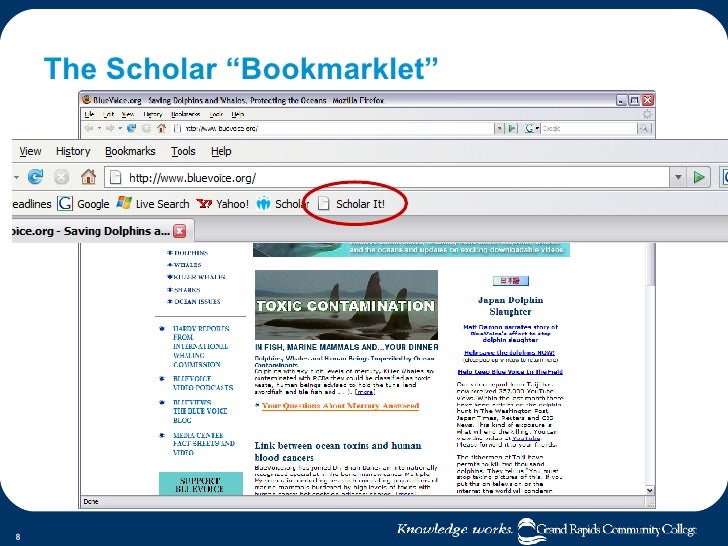The width and height of the screenshot is (728, 546).
Task: Open the enlarged Help menu
Action: (221, 151)
